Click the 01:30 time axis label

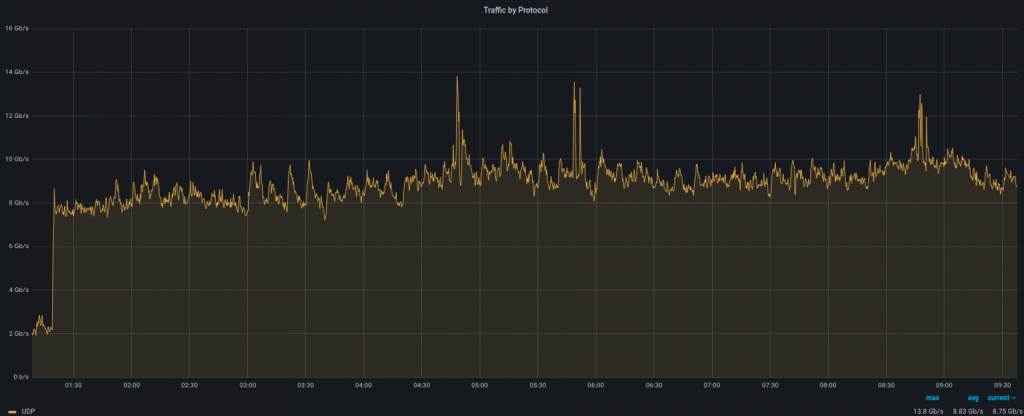tap(73, 384)
